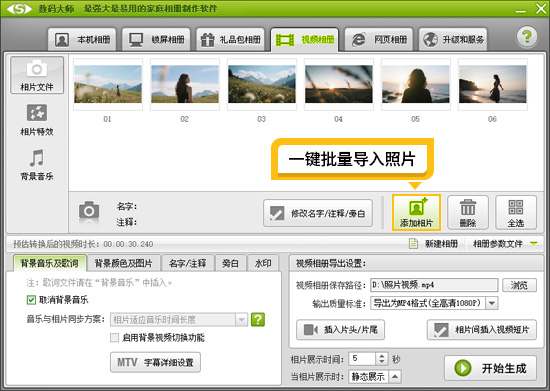Open the 相片文件 camera panel
Viewport: 550px width, 391px height.
pyautogui.click(x=37, y=75)
